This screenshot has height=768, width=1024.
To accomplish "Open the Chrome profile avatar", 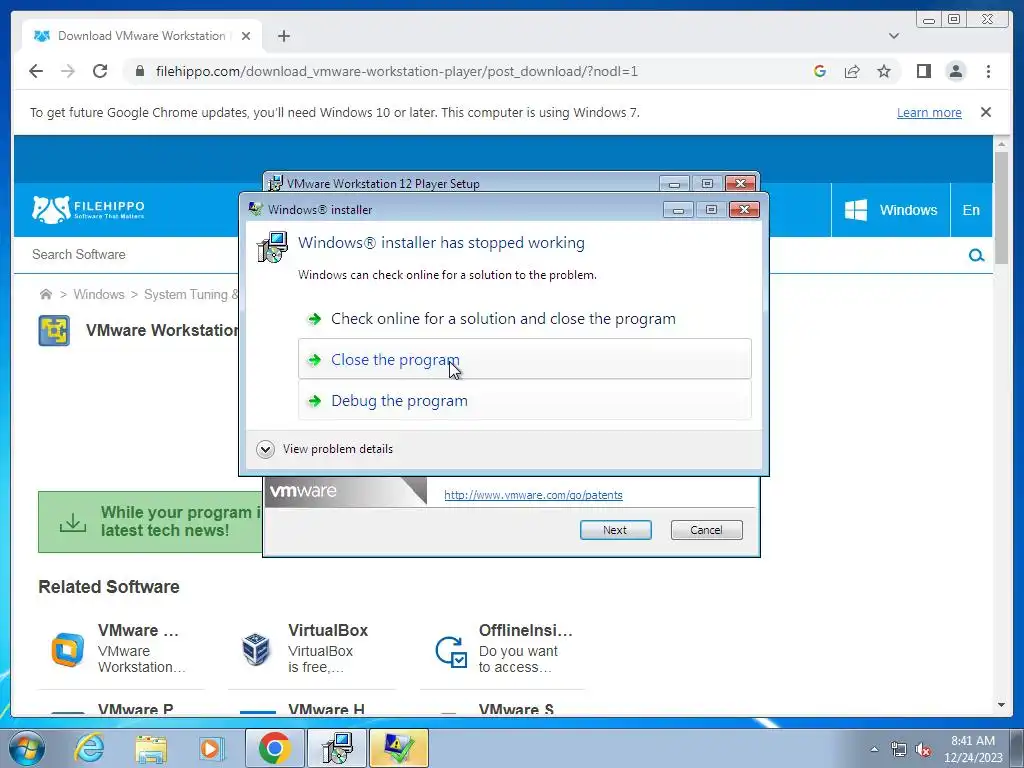I will (955, 71).
